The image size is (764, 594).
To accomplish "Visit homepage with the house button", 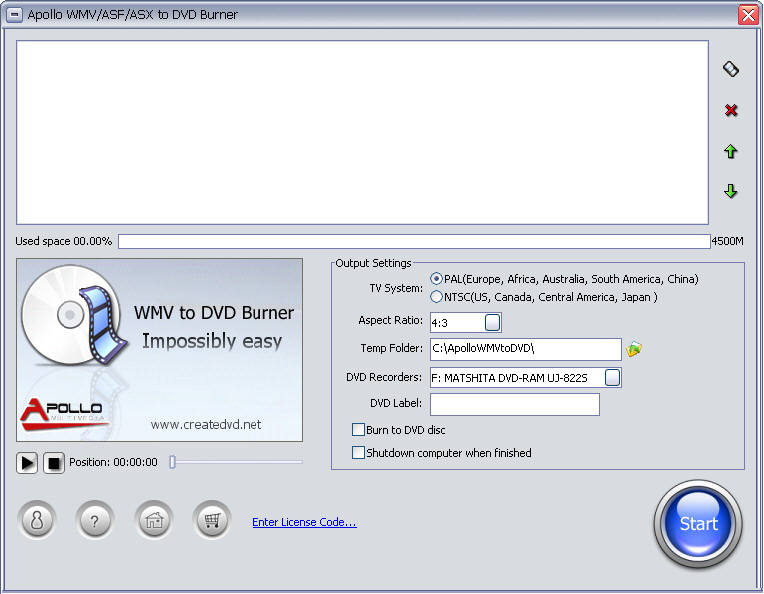I will [x=153, y=521].
